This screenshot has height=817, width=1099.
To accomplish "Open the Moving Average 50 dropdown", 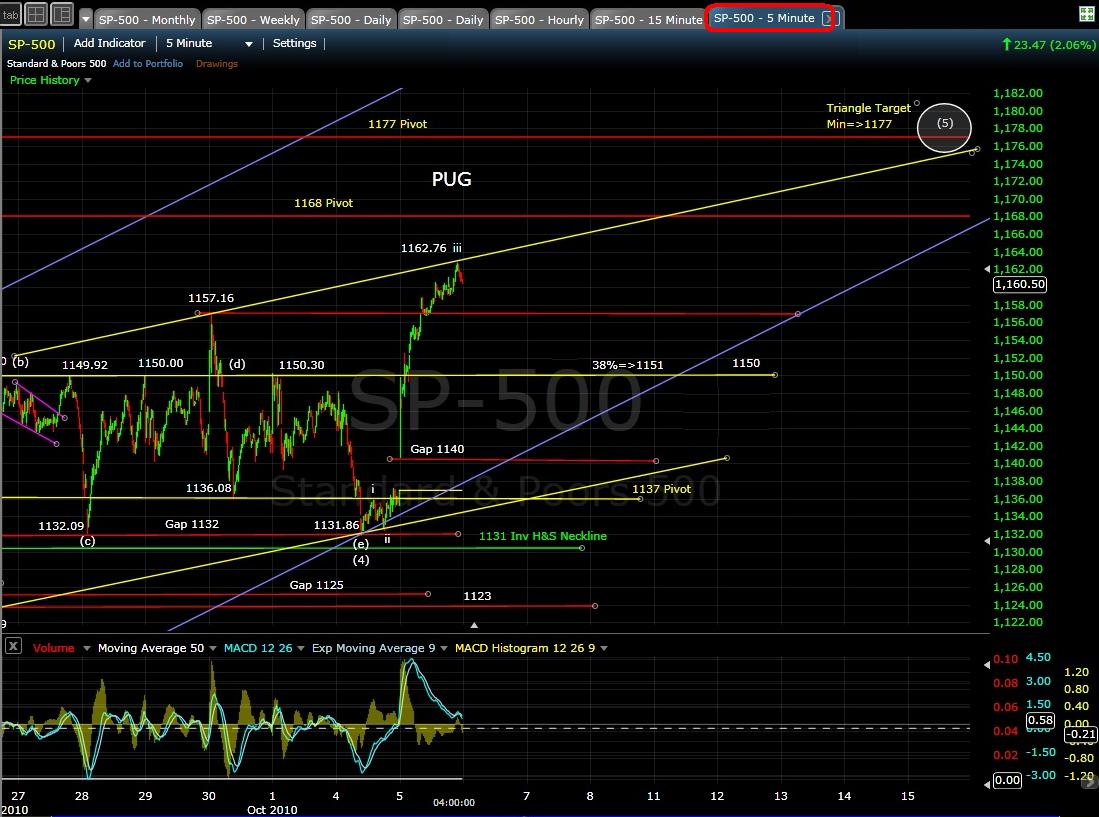I will (x=213, y=648).
